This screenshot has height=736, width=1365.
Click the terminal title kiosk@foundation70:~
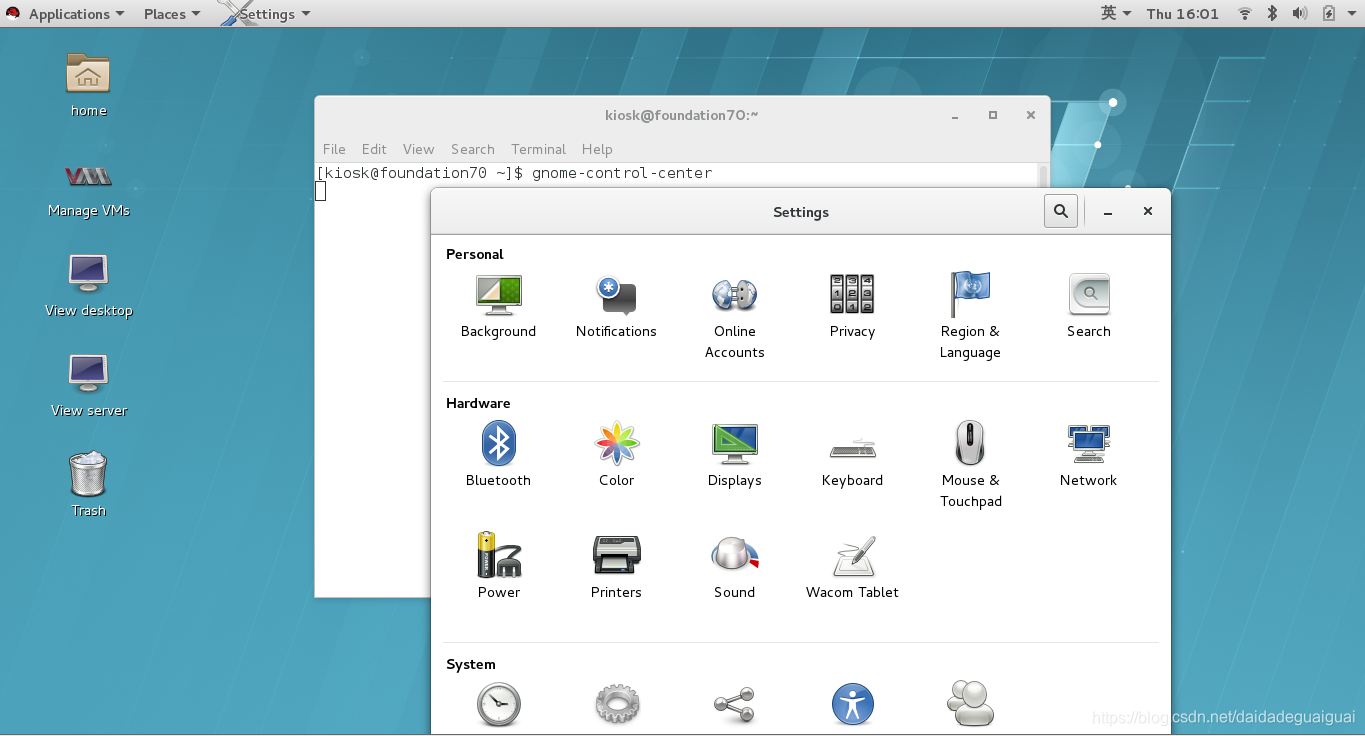pos(682,115)
